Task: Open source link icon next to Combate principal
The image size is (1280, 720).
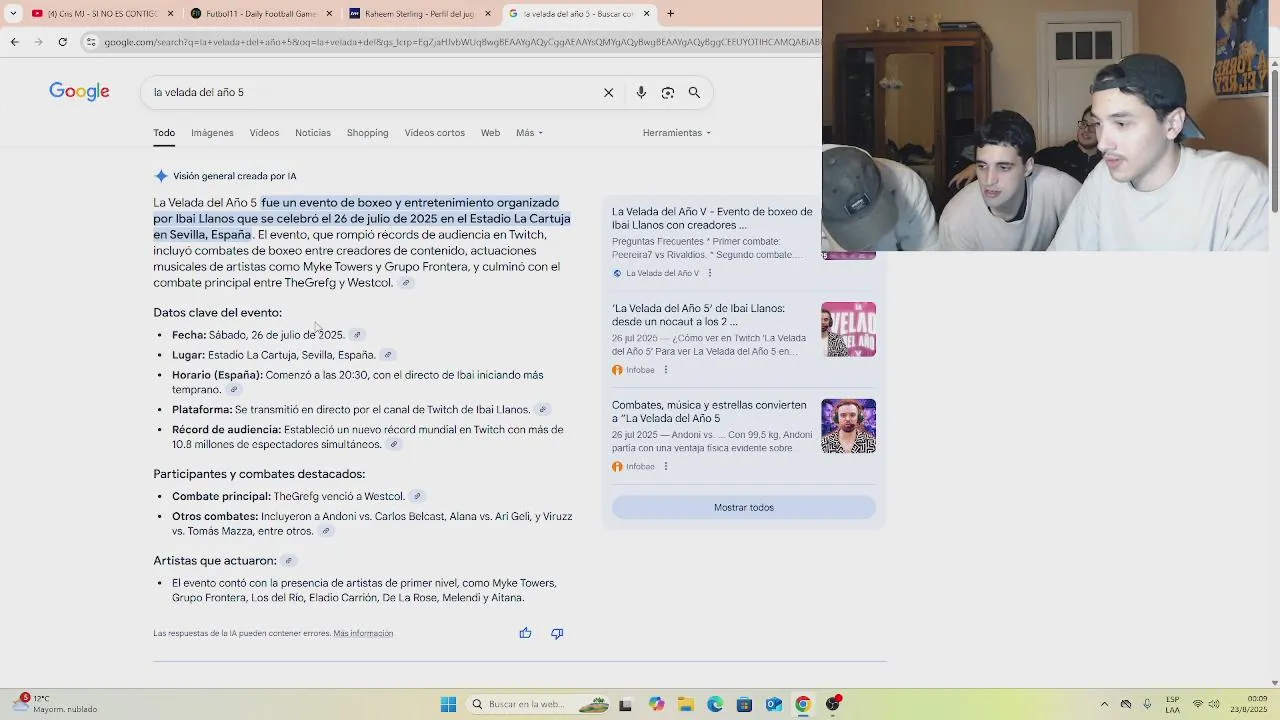Action: (418, 496)
